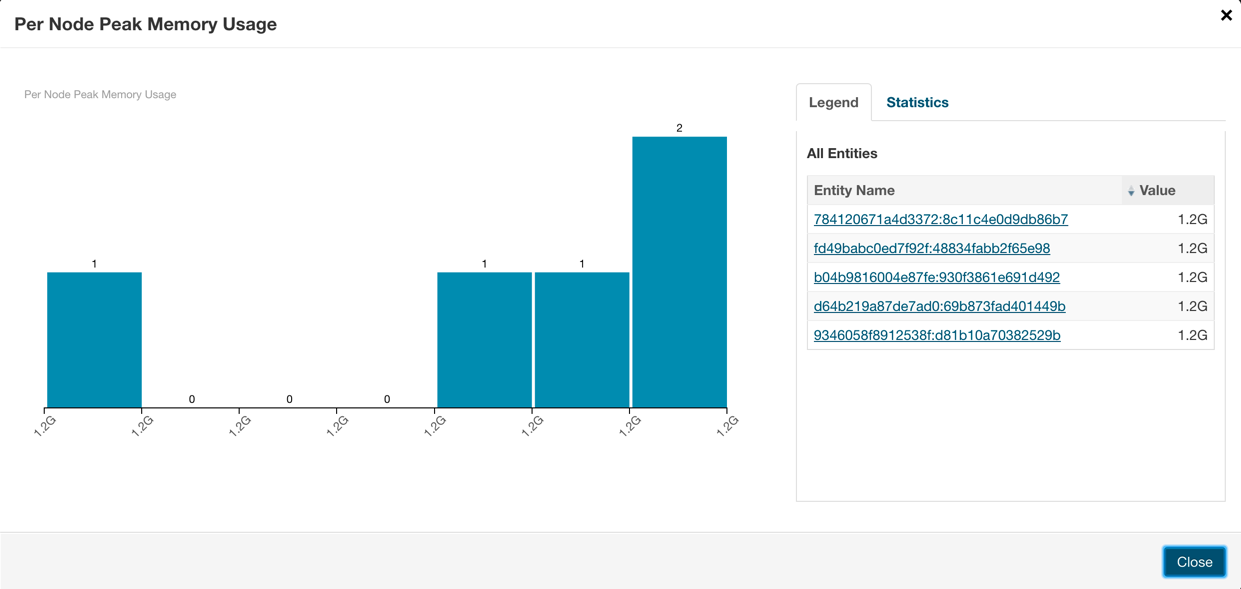Follow the b04b9816004e87fe:930f3861e691d492 entity link
This screenshot has height=589, width=1241.
936,277
